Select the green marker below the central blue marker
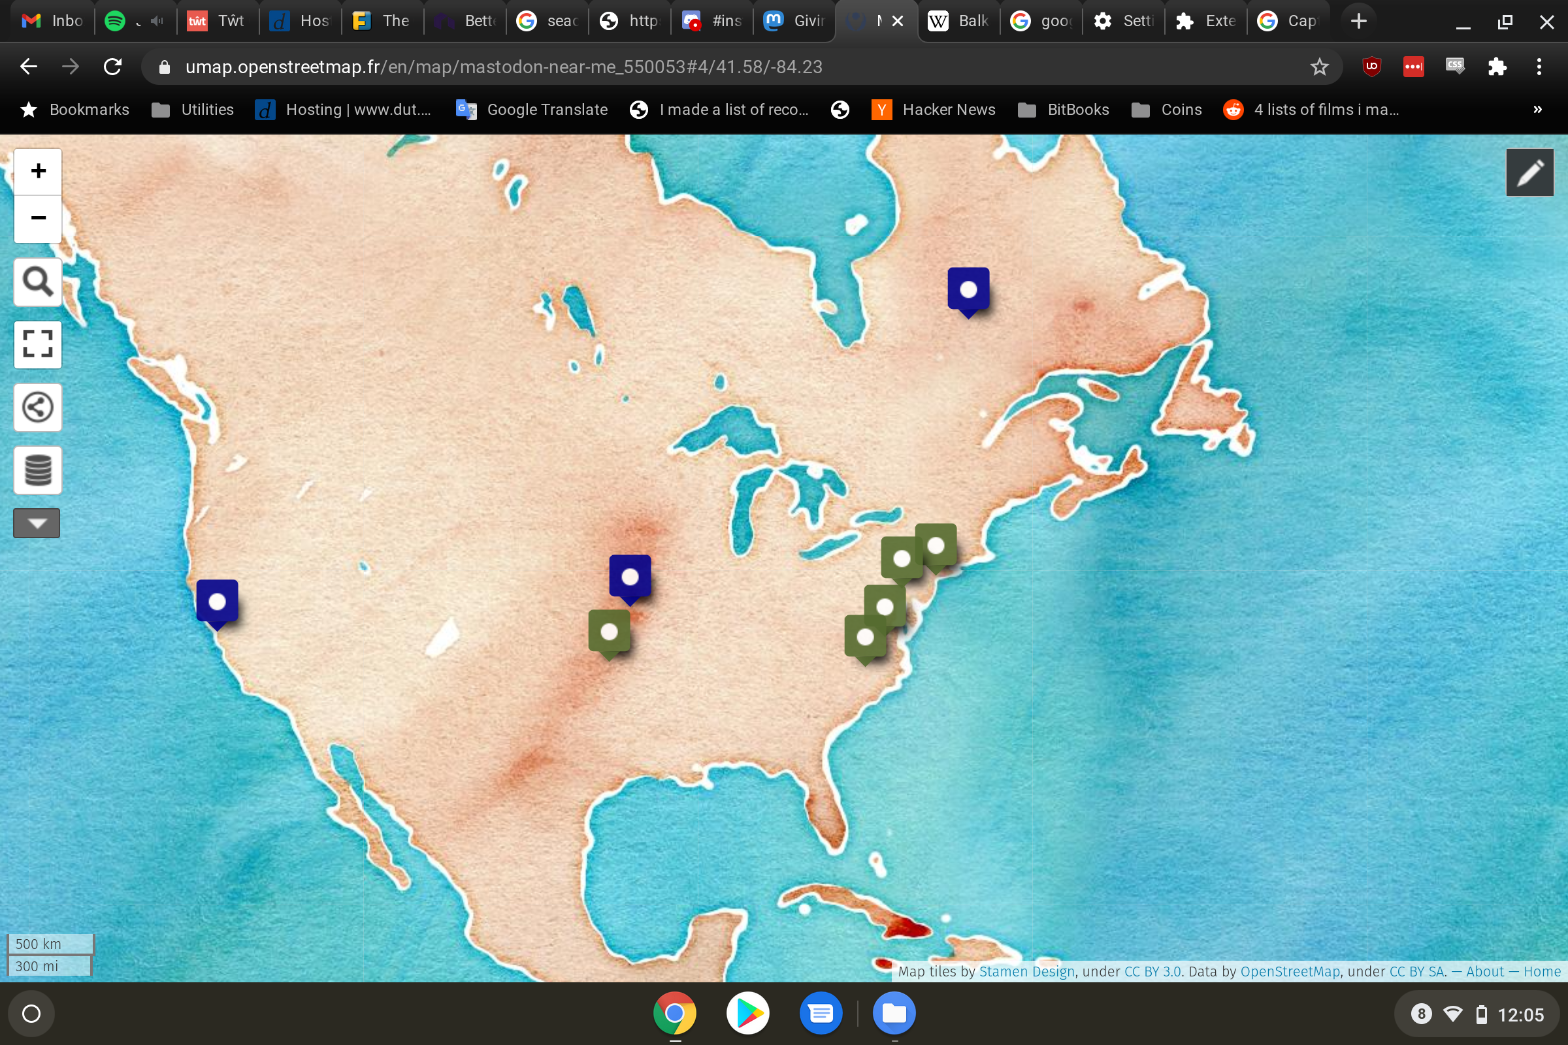1568x1045 pixels. tap(609, 633)
